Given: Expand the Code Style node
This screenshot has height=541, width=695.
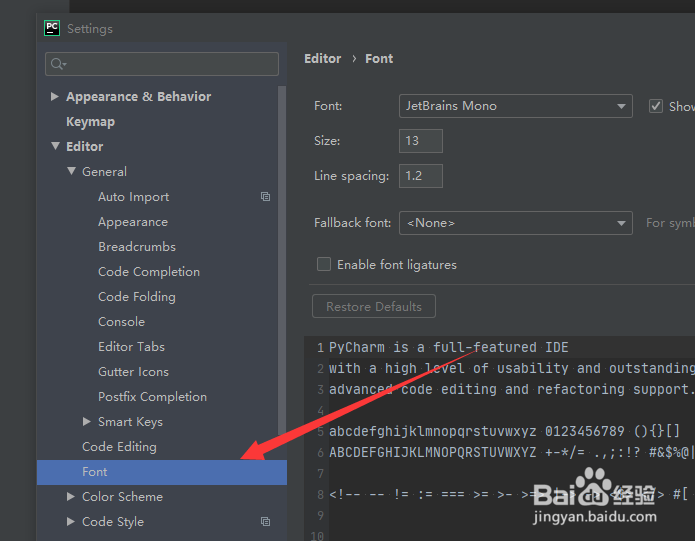Looking at the screenshot, I should (70, 522).
